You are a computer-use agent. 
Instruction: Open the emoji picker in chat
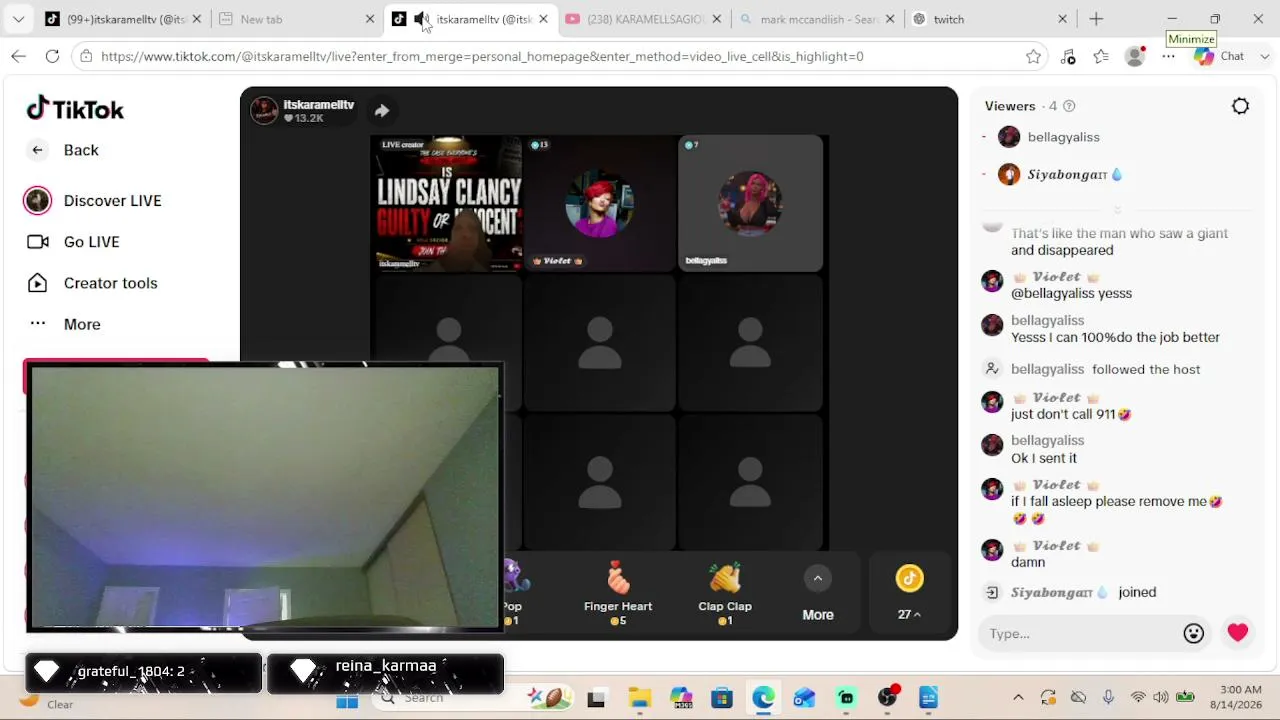(1193, 633)
